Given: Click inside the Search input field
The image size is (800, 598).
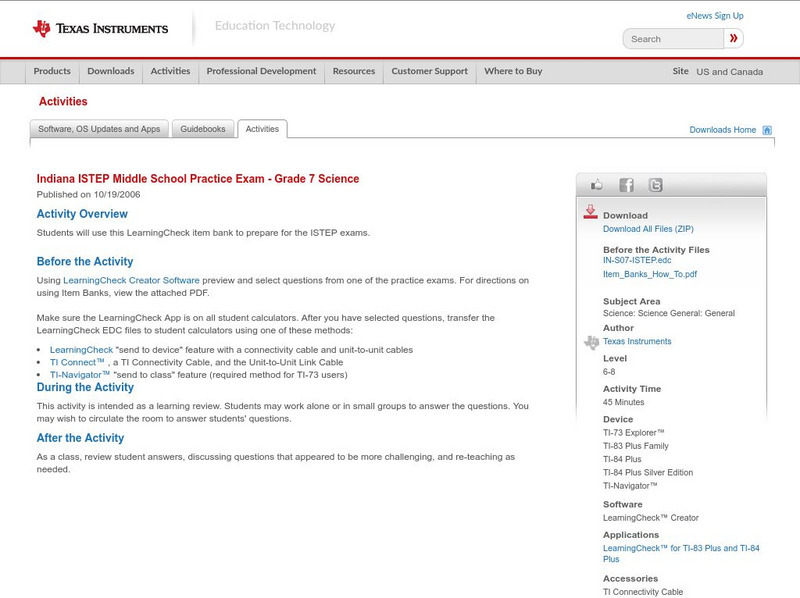Looking at the screenshot, I should 670,38.
